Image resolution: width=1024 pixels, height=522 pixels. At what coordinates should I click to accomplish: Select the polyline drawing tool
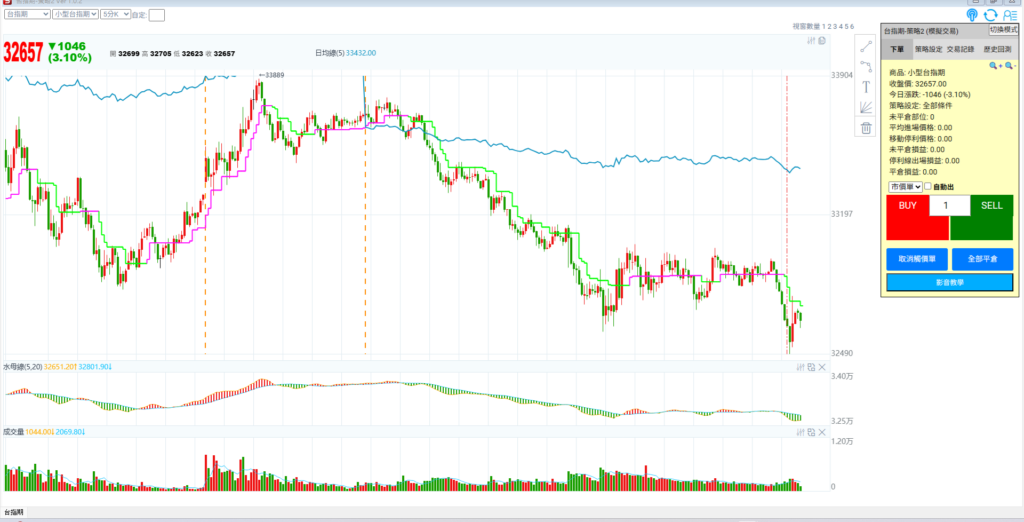pyautogui.click(x=866, y=67)
